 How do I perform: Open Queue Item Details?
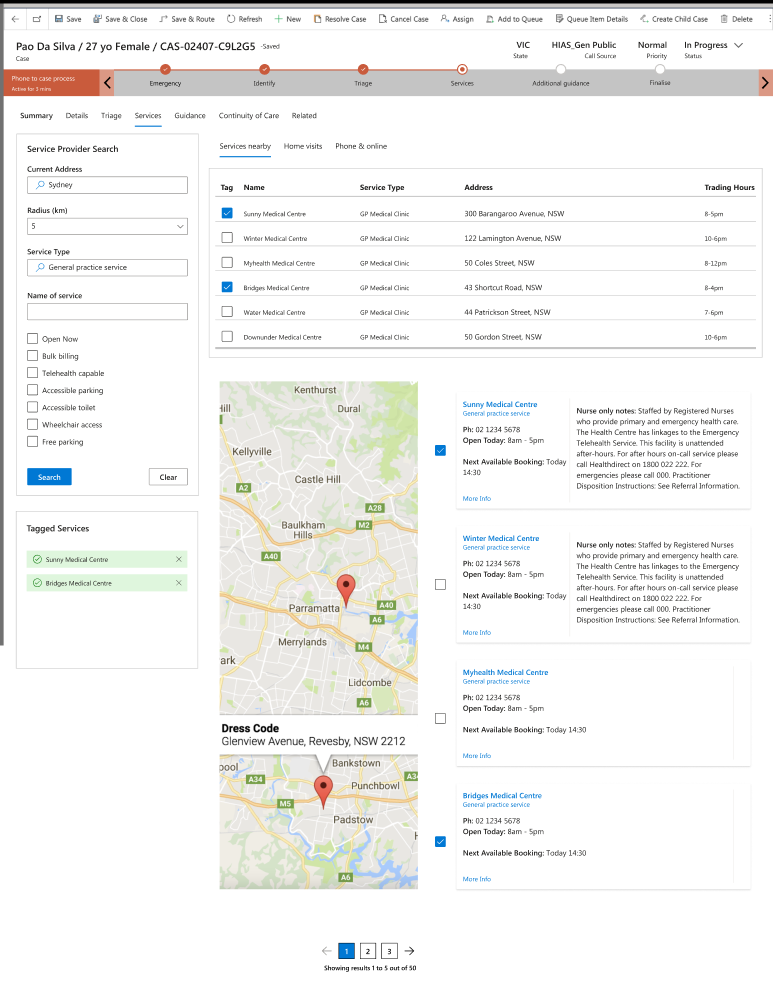tap(591, 19)
